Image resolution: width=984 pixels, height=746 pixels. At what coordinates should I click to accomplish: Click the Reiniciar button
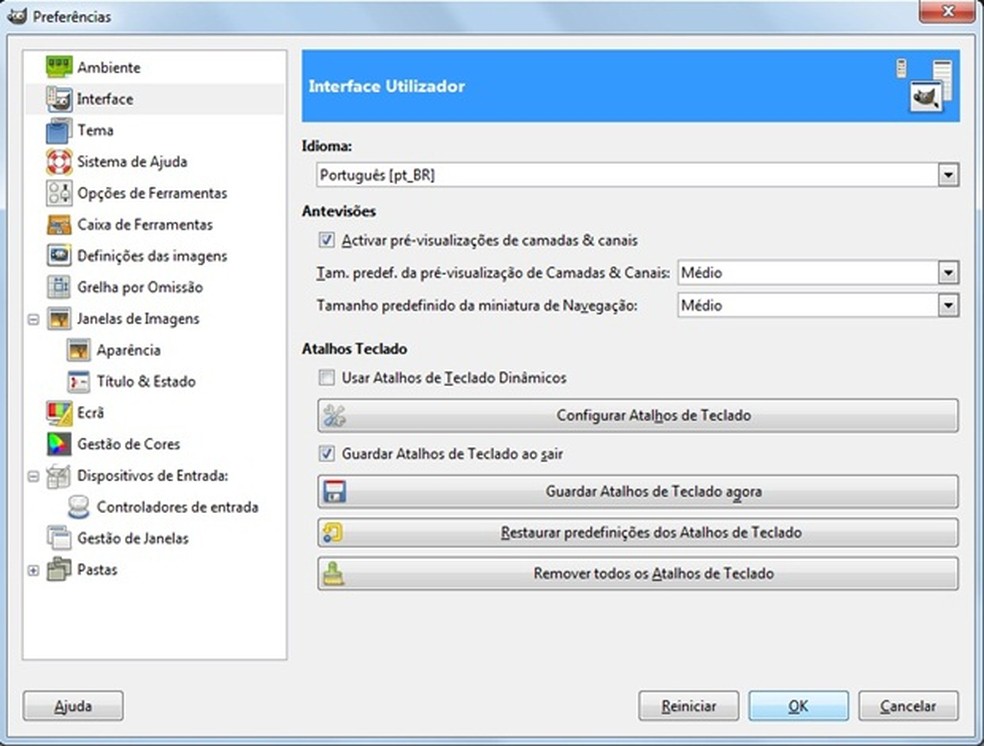point(688,706)
